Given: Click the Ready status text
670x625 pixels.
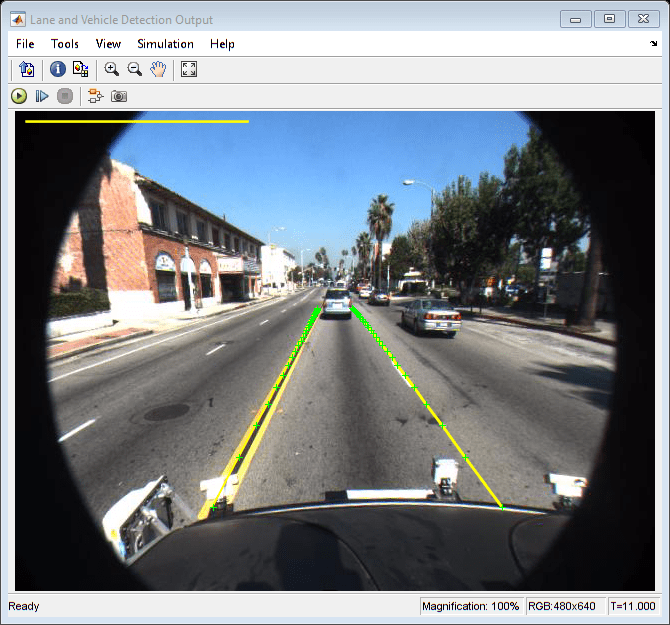Looking at the screenshot, I should tap(24, 606).
